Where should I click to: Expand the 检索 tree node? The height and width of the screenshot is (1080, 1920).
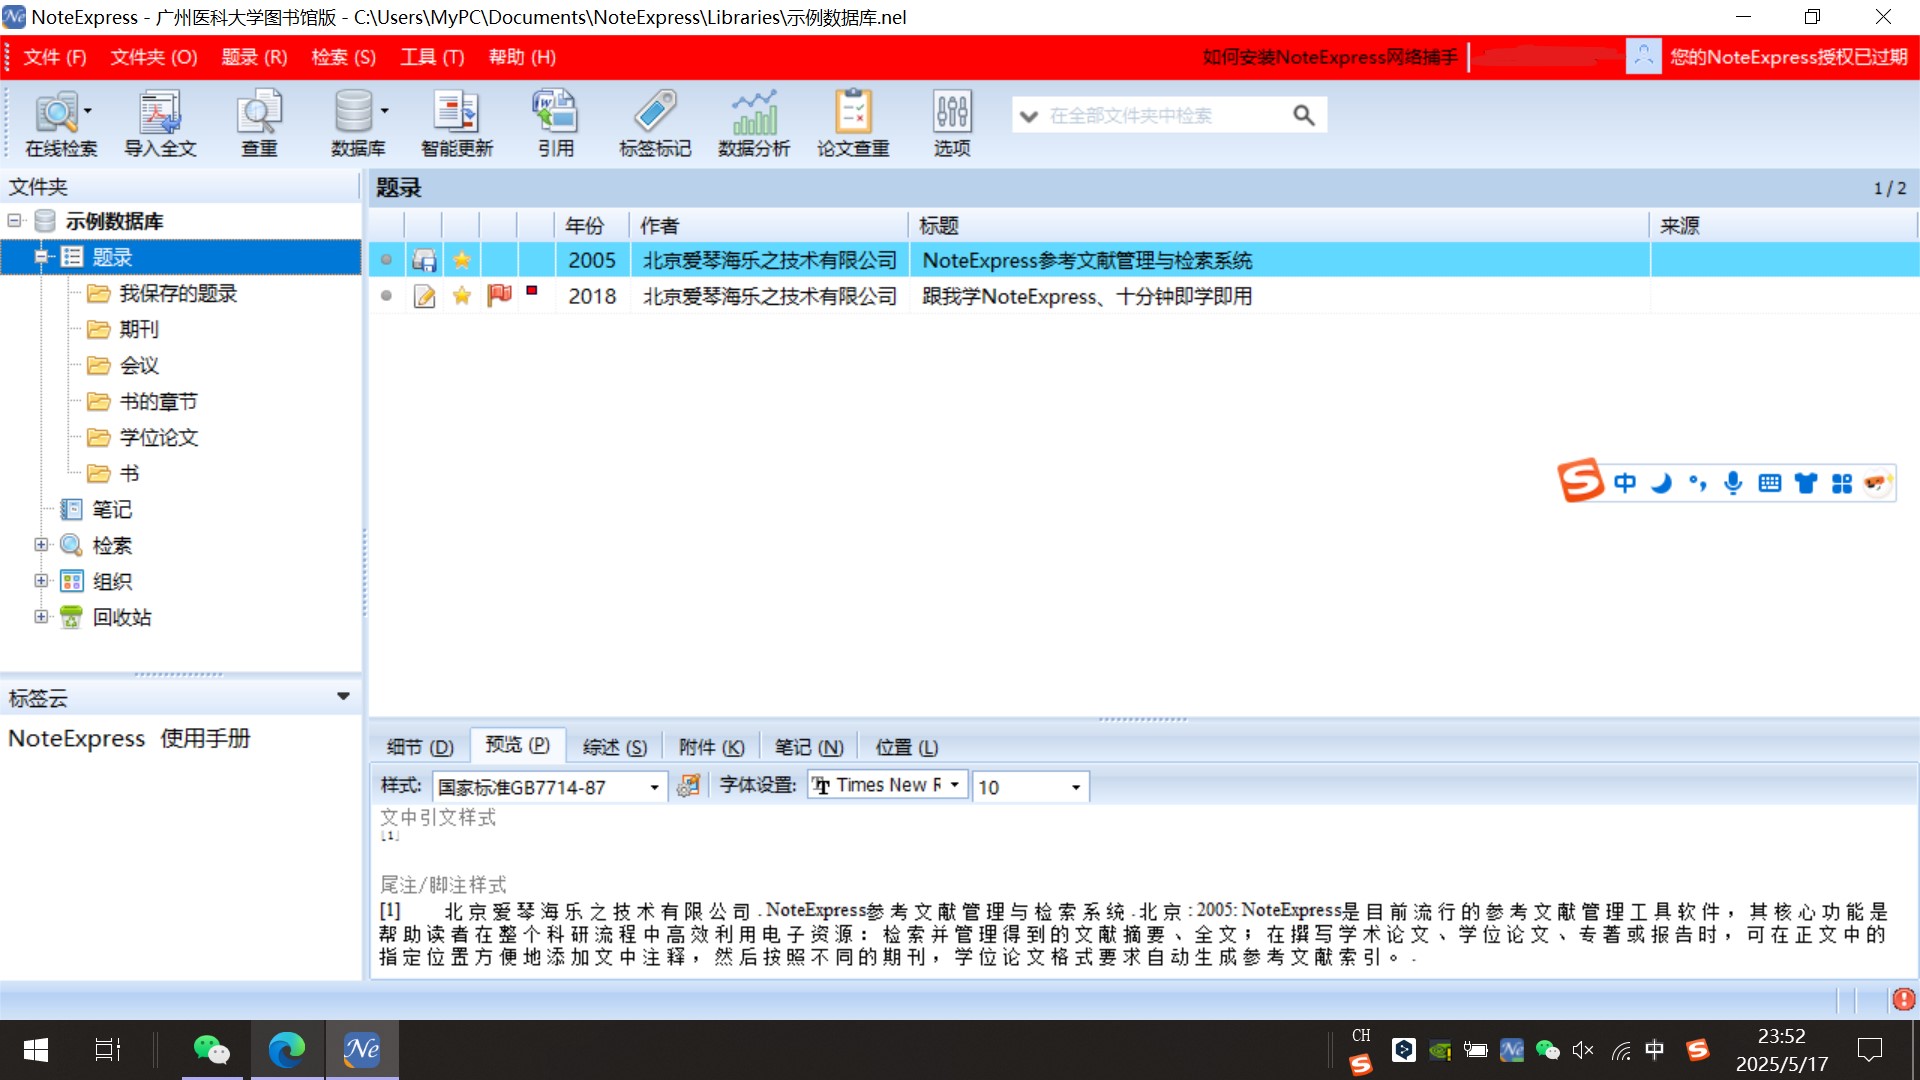(x=41, y=545)
